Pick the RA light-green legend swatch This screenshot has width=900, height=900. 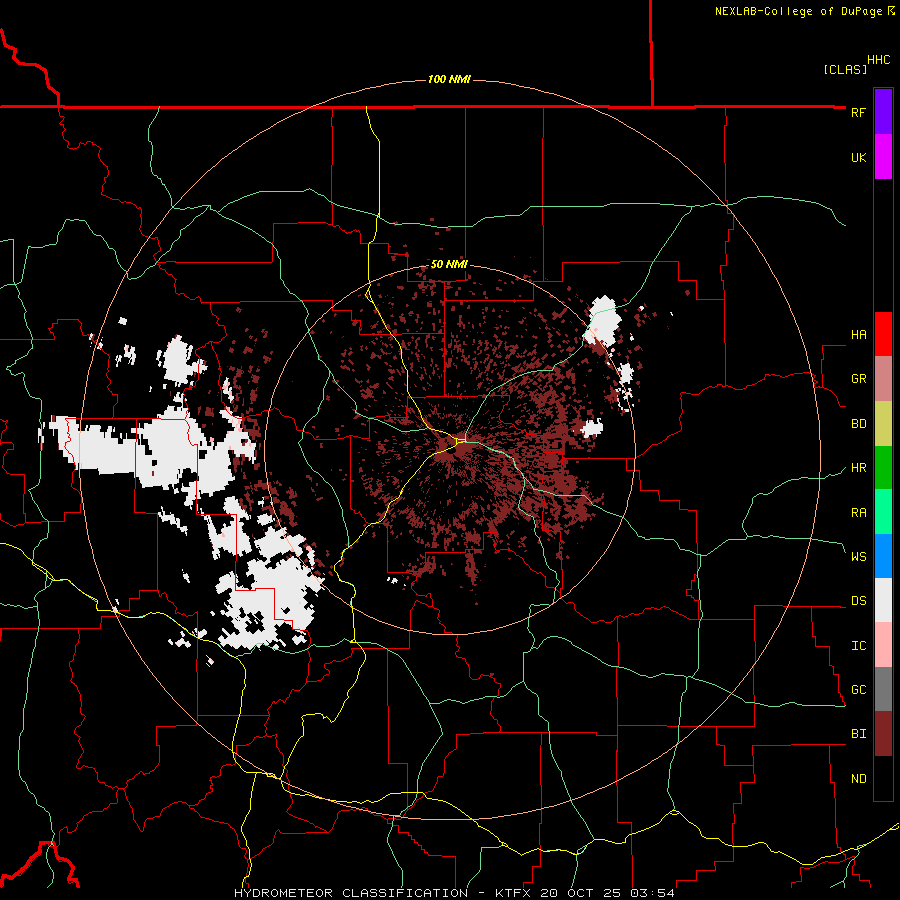pyautogui.click(x=883, y=512)
